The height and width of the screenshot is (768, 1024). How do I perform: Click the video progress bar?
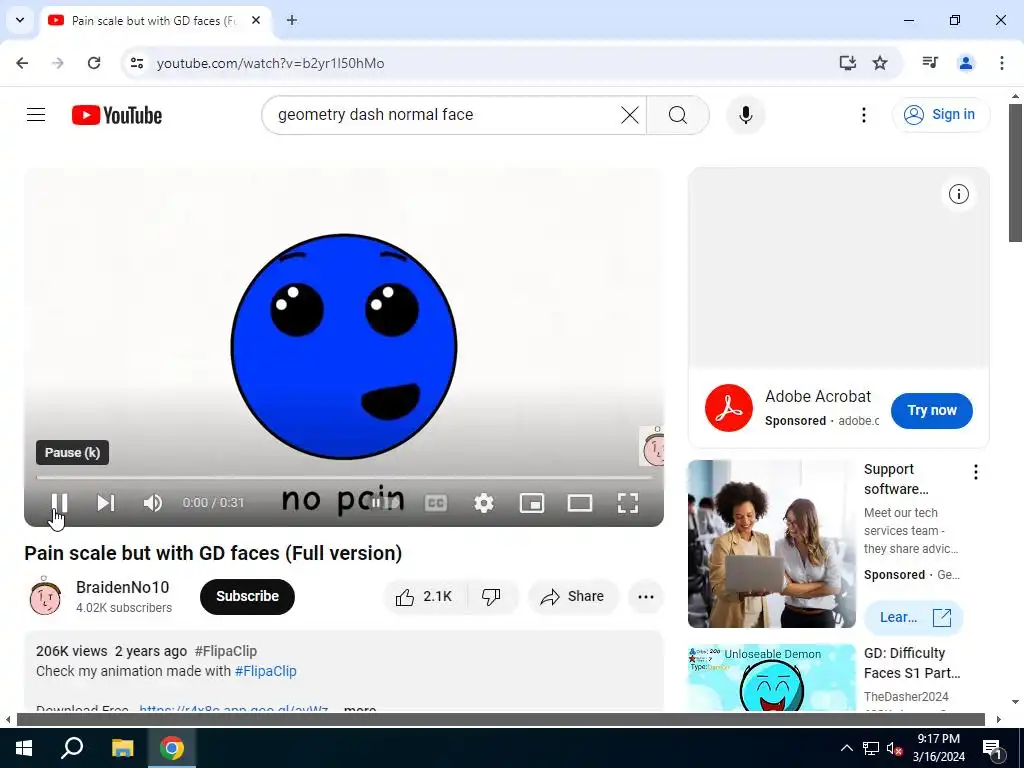point(344,477)
